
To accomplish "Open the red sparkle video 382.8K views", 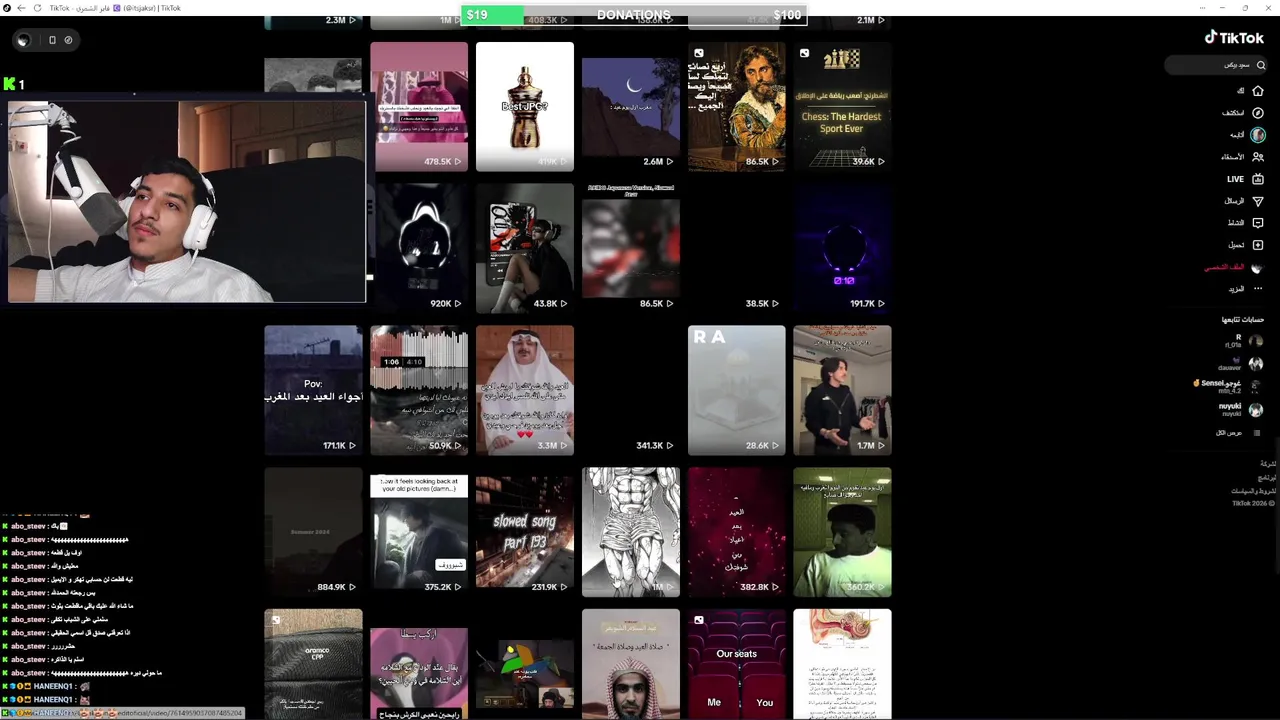I will pyautogui.click(x=736, y=532).
